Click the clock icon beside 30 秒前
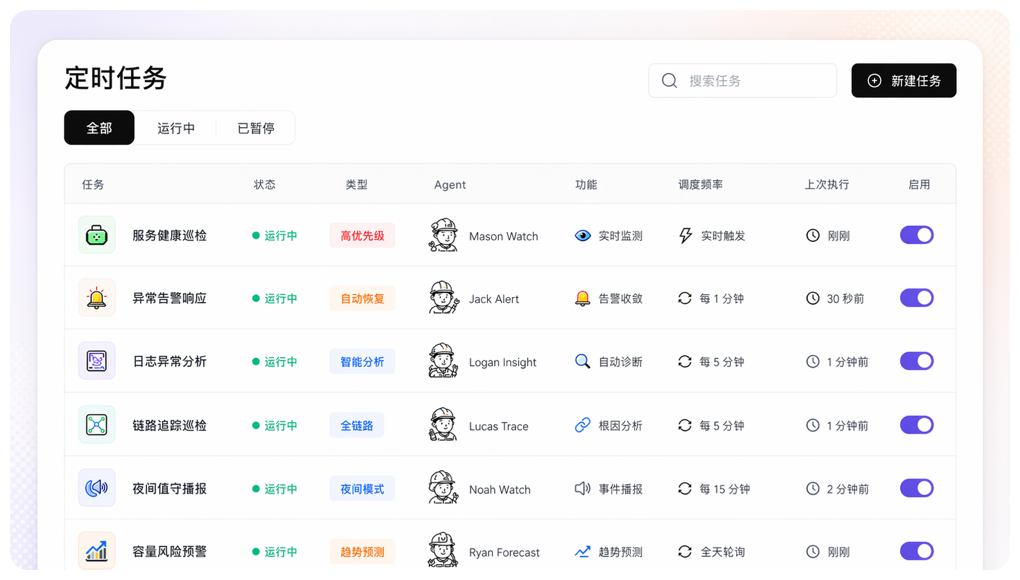 (812, 298)
